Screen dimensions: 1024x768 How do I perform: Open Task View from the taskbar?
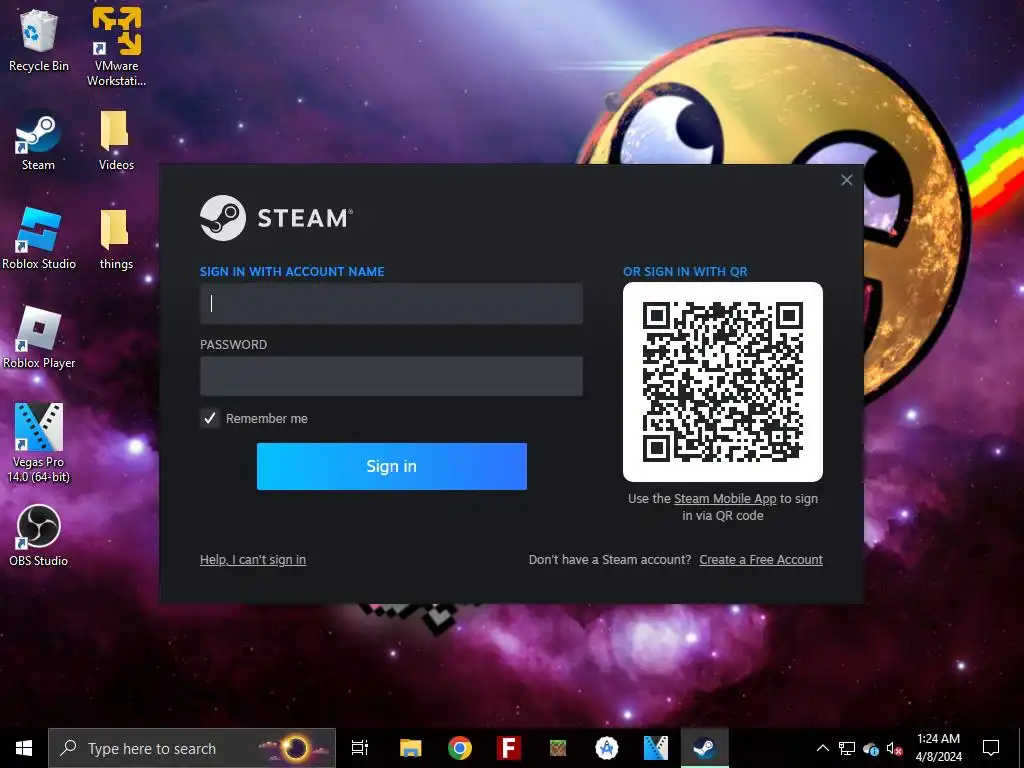click(x=360, y=748)
